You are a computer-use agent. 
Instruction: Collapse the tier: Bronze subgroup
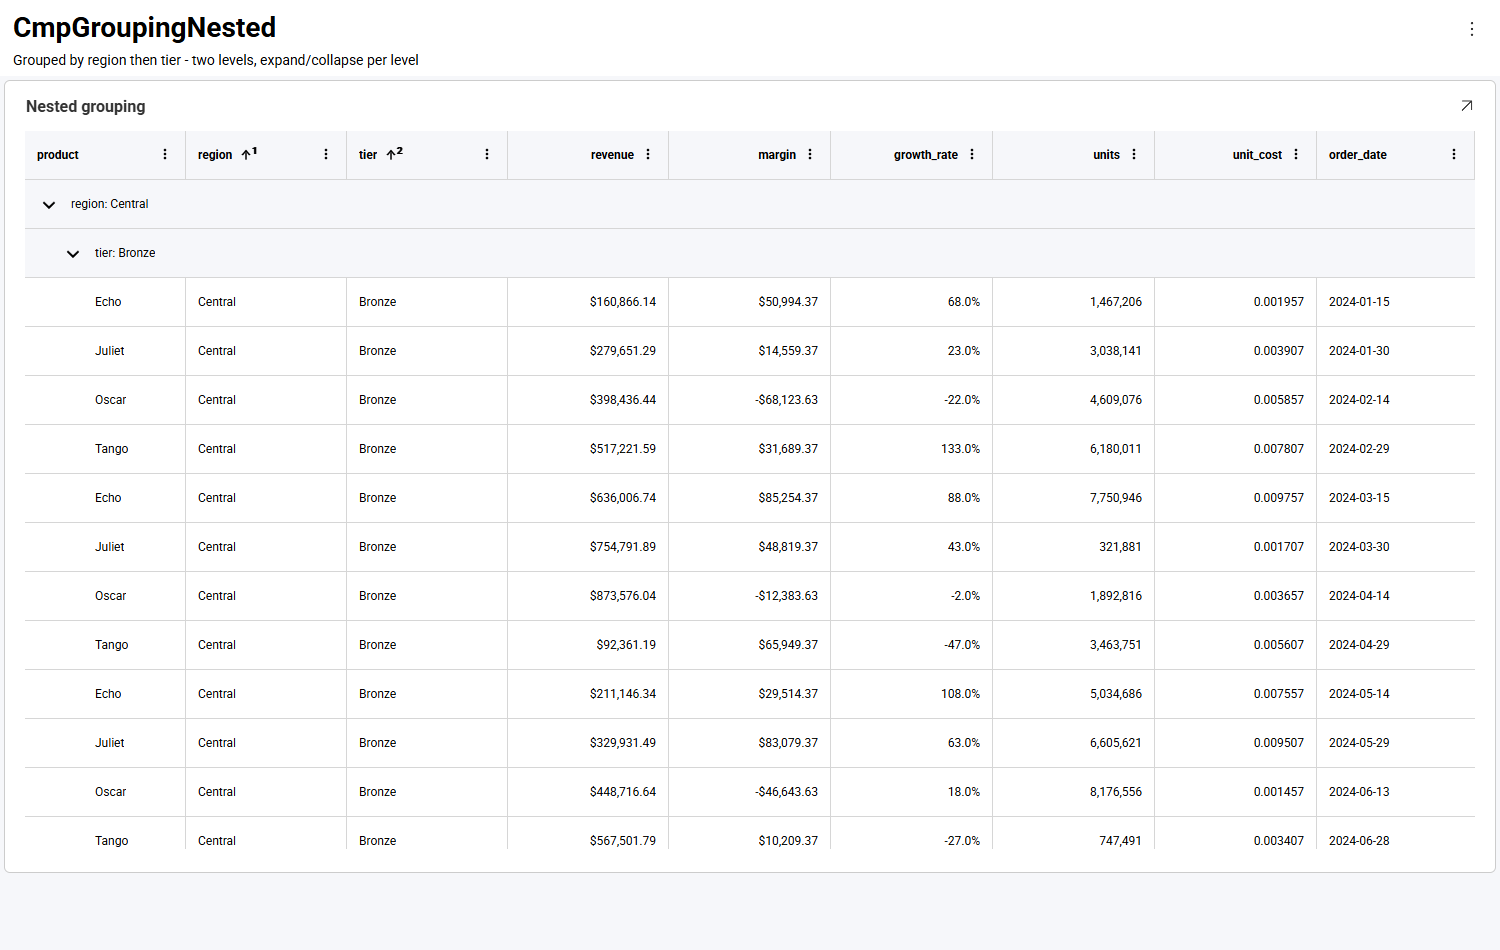73,254
